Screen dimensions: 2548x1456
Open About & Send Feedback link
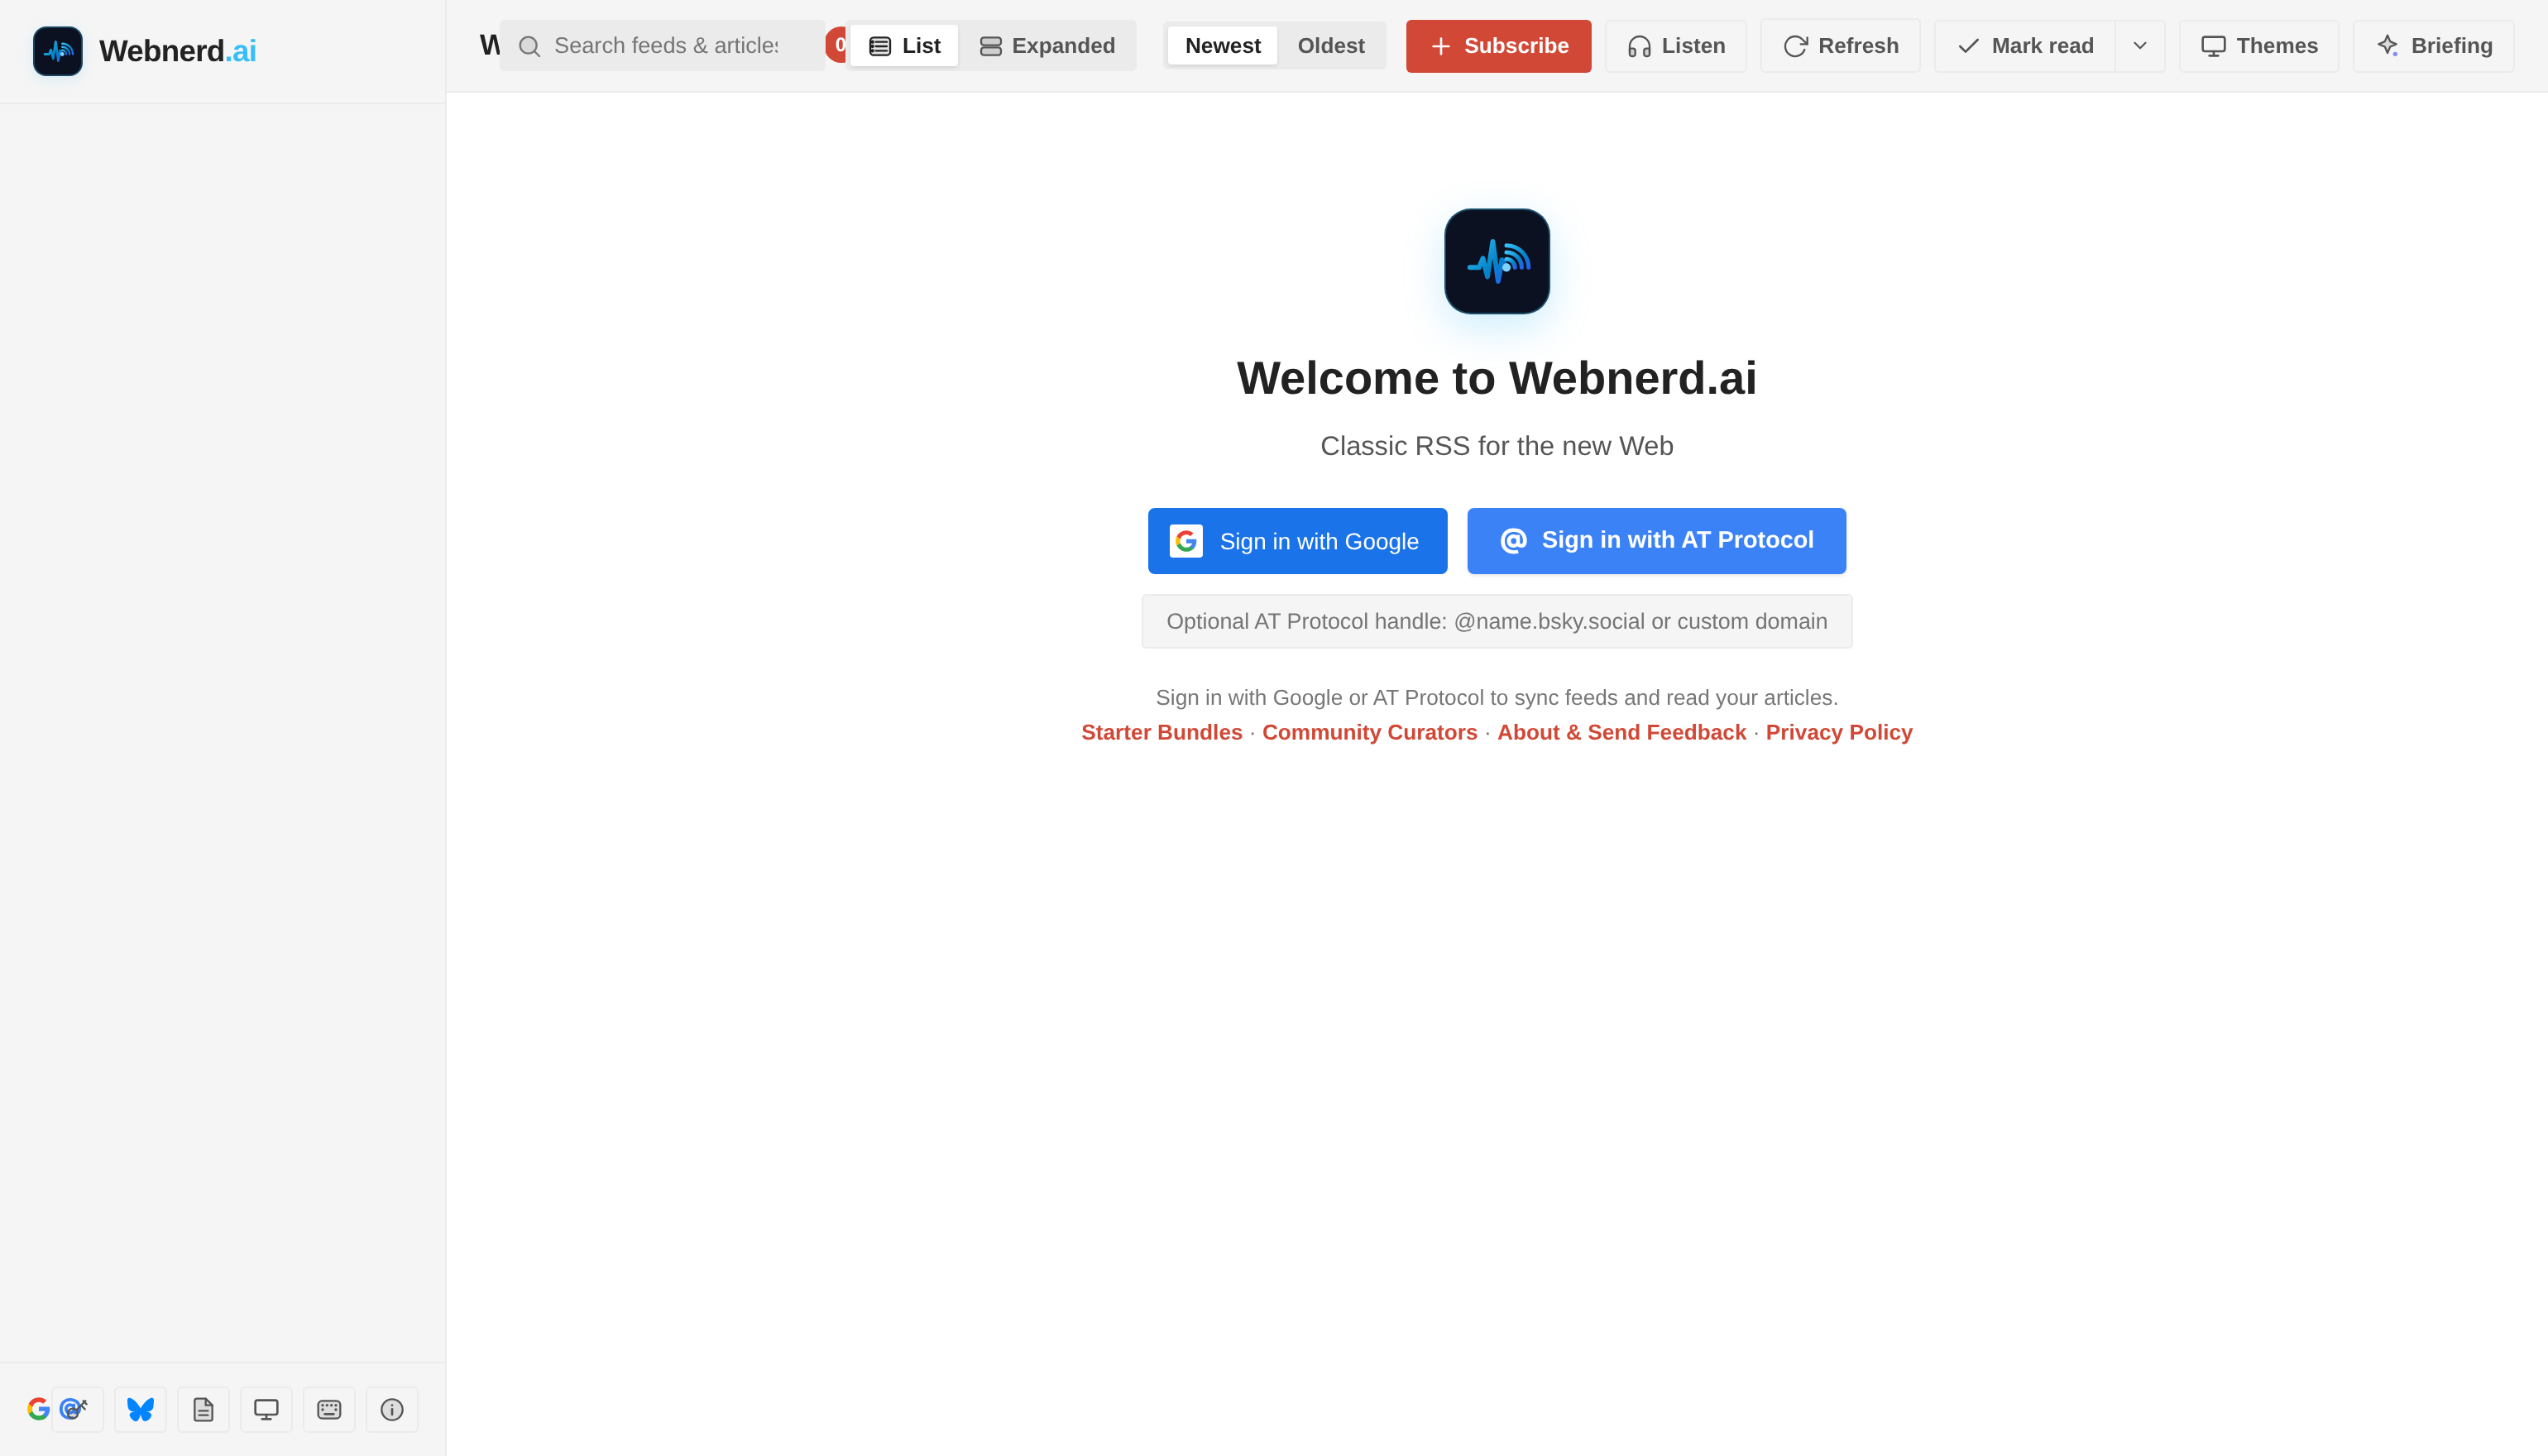point(1621,732)
